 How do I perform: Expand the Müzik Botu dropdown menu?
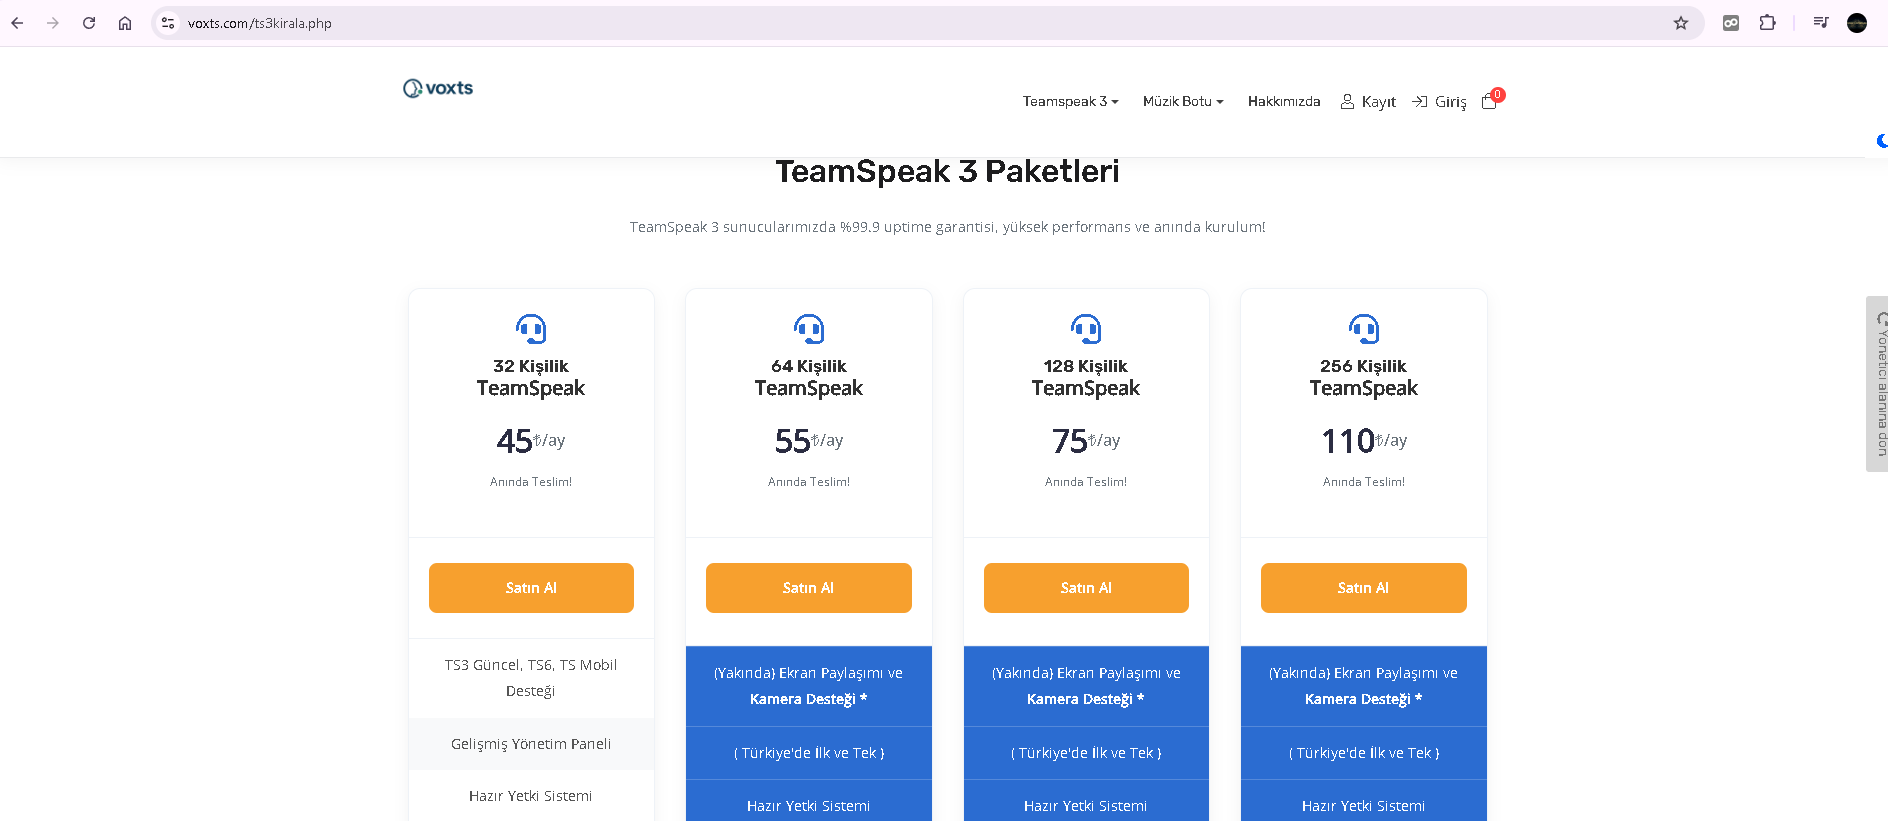tap(1183, 101)
